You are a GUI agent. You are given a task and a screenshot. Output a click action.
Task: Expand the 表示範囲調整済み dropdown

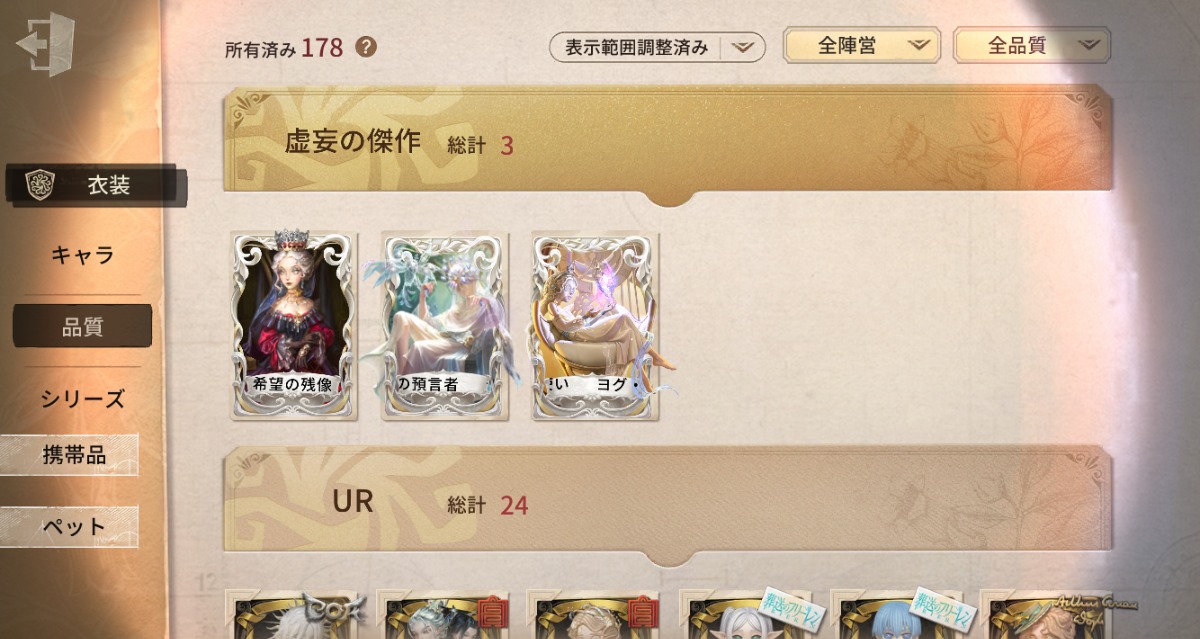coord(657,47)
